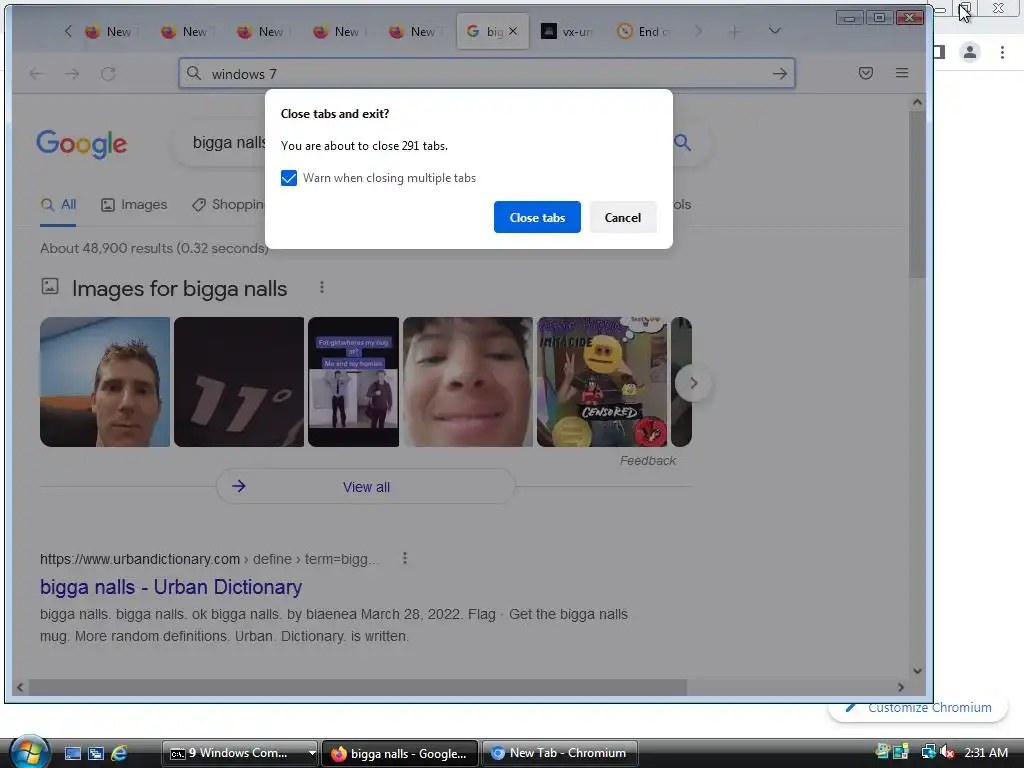
Task: Open a new Firefox tab with plus
Action: coord(734,31)
